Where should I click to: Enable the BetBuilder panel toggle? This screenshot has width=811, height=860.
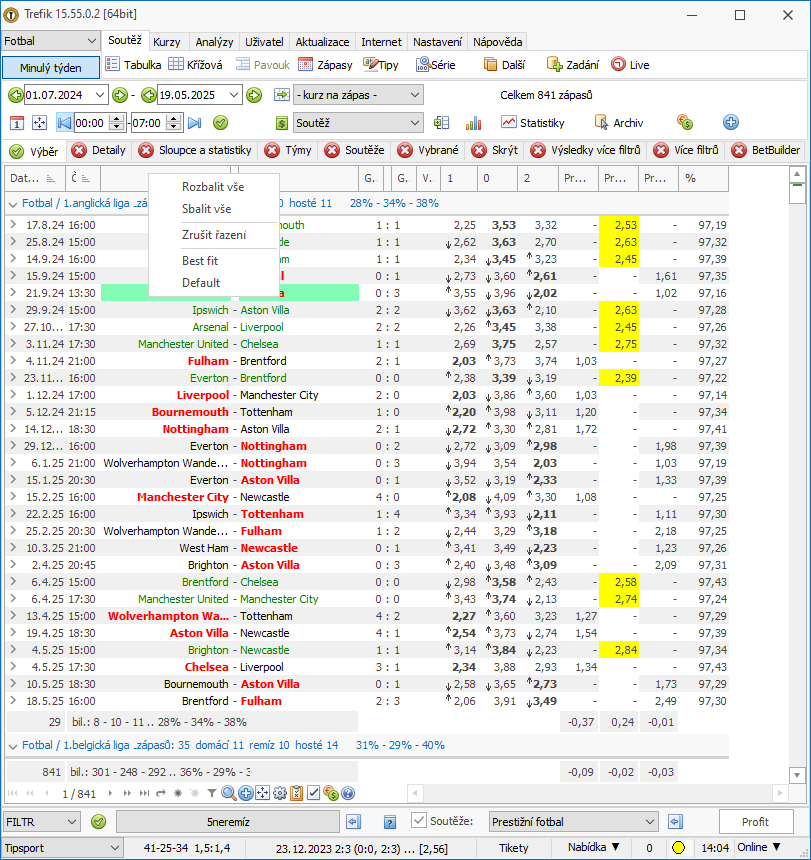coord(767,150)
